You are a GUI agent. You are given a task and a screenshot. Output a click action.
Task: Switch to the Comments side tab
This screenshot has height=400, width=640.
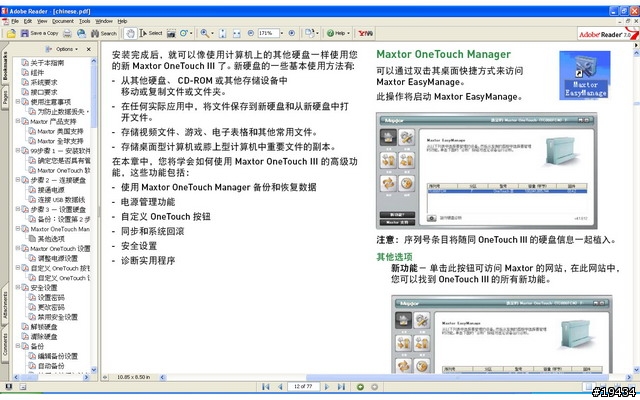point(5,344)
